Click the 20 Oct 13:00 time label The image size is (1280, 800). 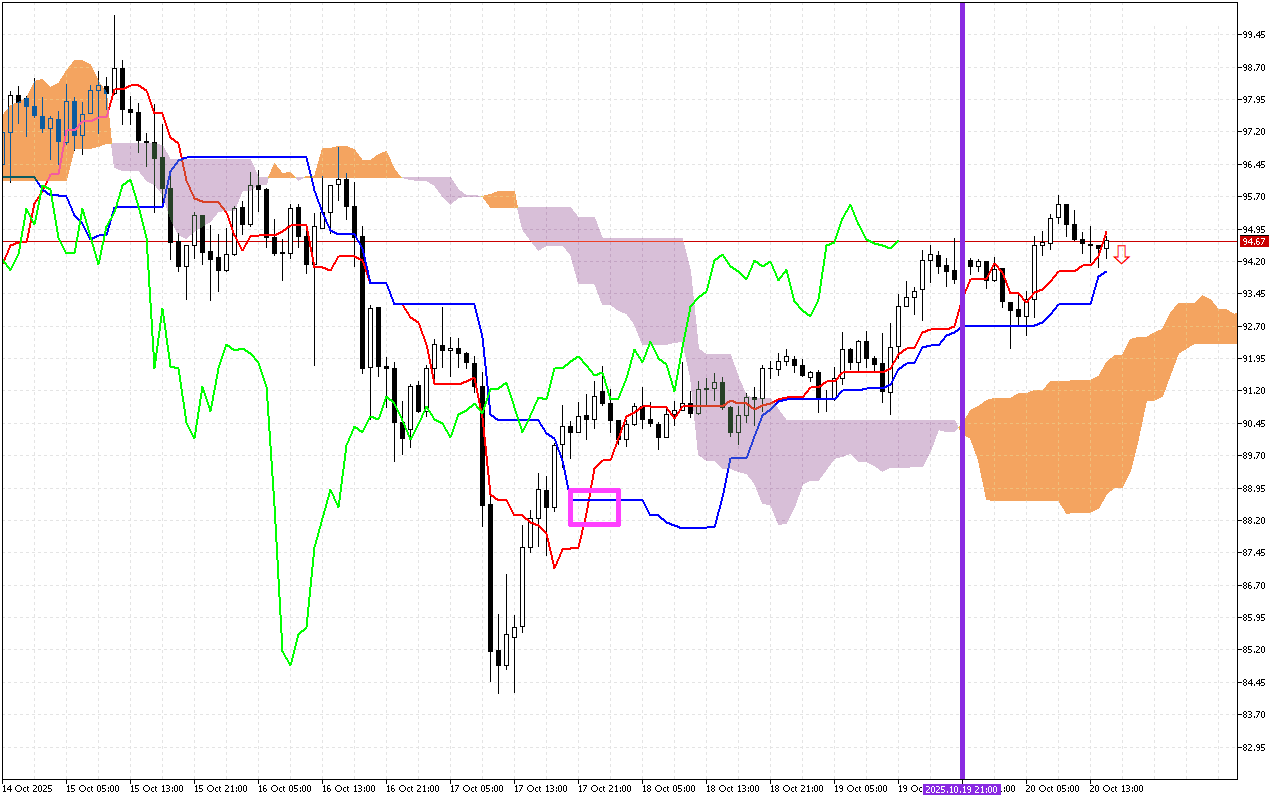click(x=1116, y=788)
